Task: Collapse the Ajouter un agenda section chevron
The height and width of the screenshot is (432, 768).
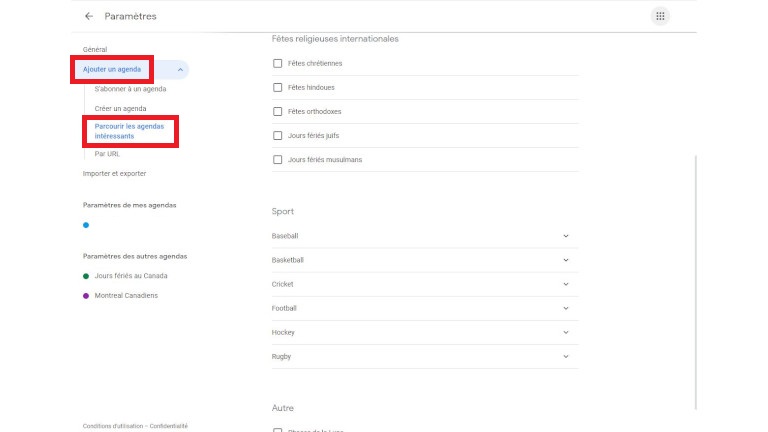Action: pyautogui.click(x=180, y=70)
